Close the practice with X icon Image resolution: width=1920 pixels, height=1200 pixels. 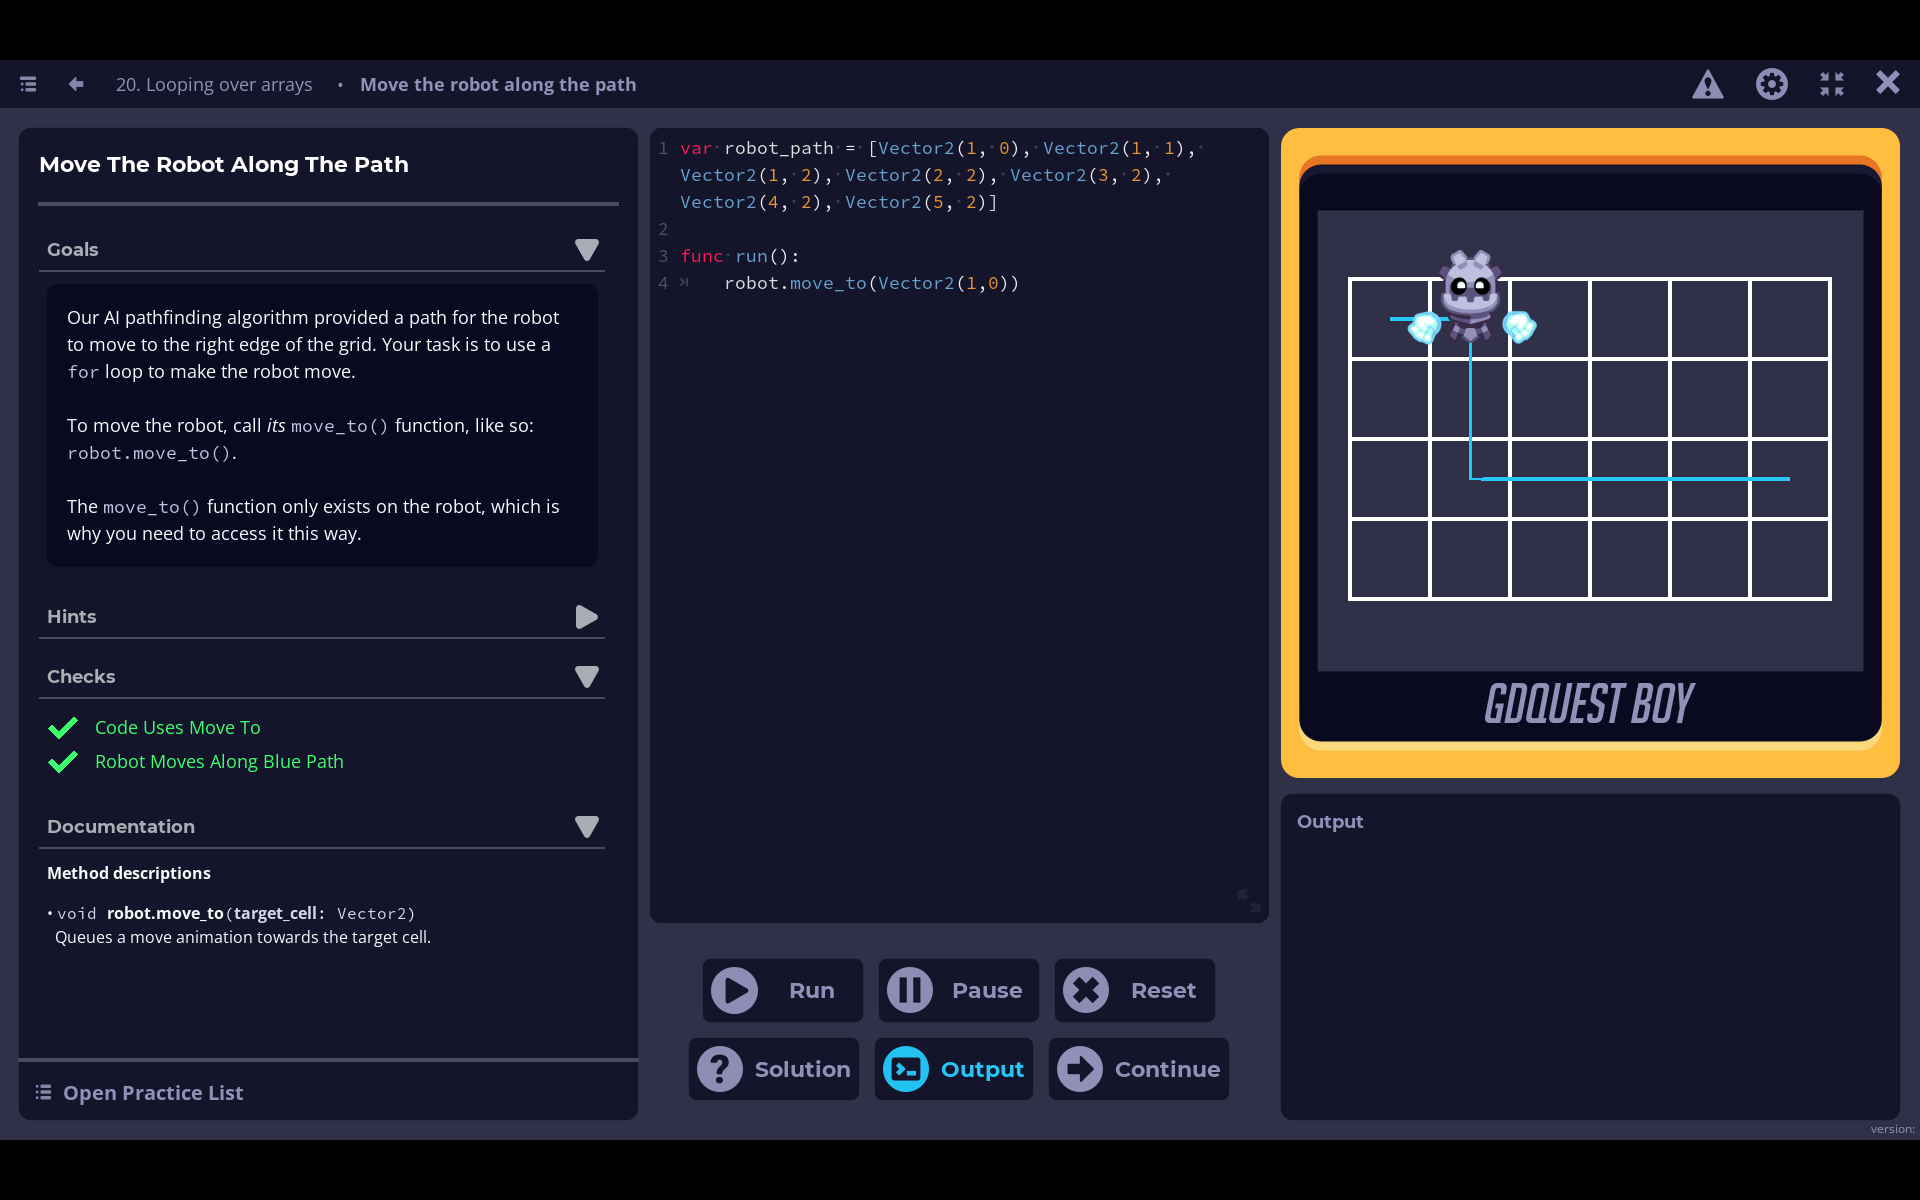coord(1887,83)
